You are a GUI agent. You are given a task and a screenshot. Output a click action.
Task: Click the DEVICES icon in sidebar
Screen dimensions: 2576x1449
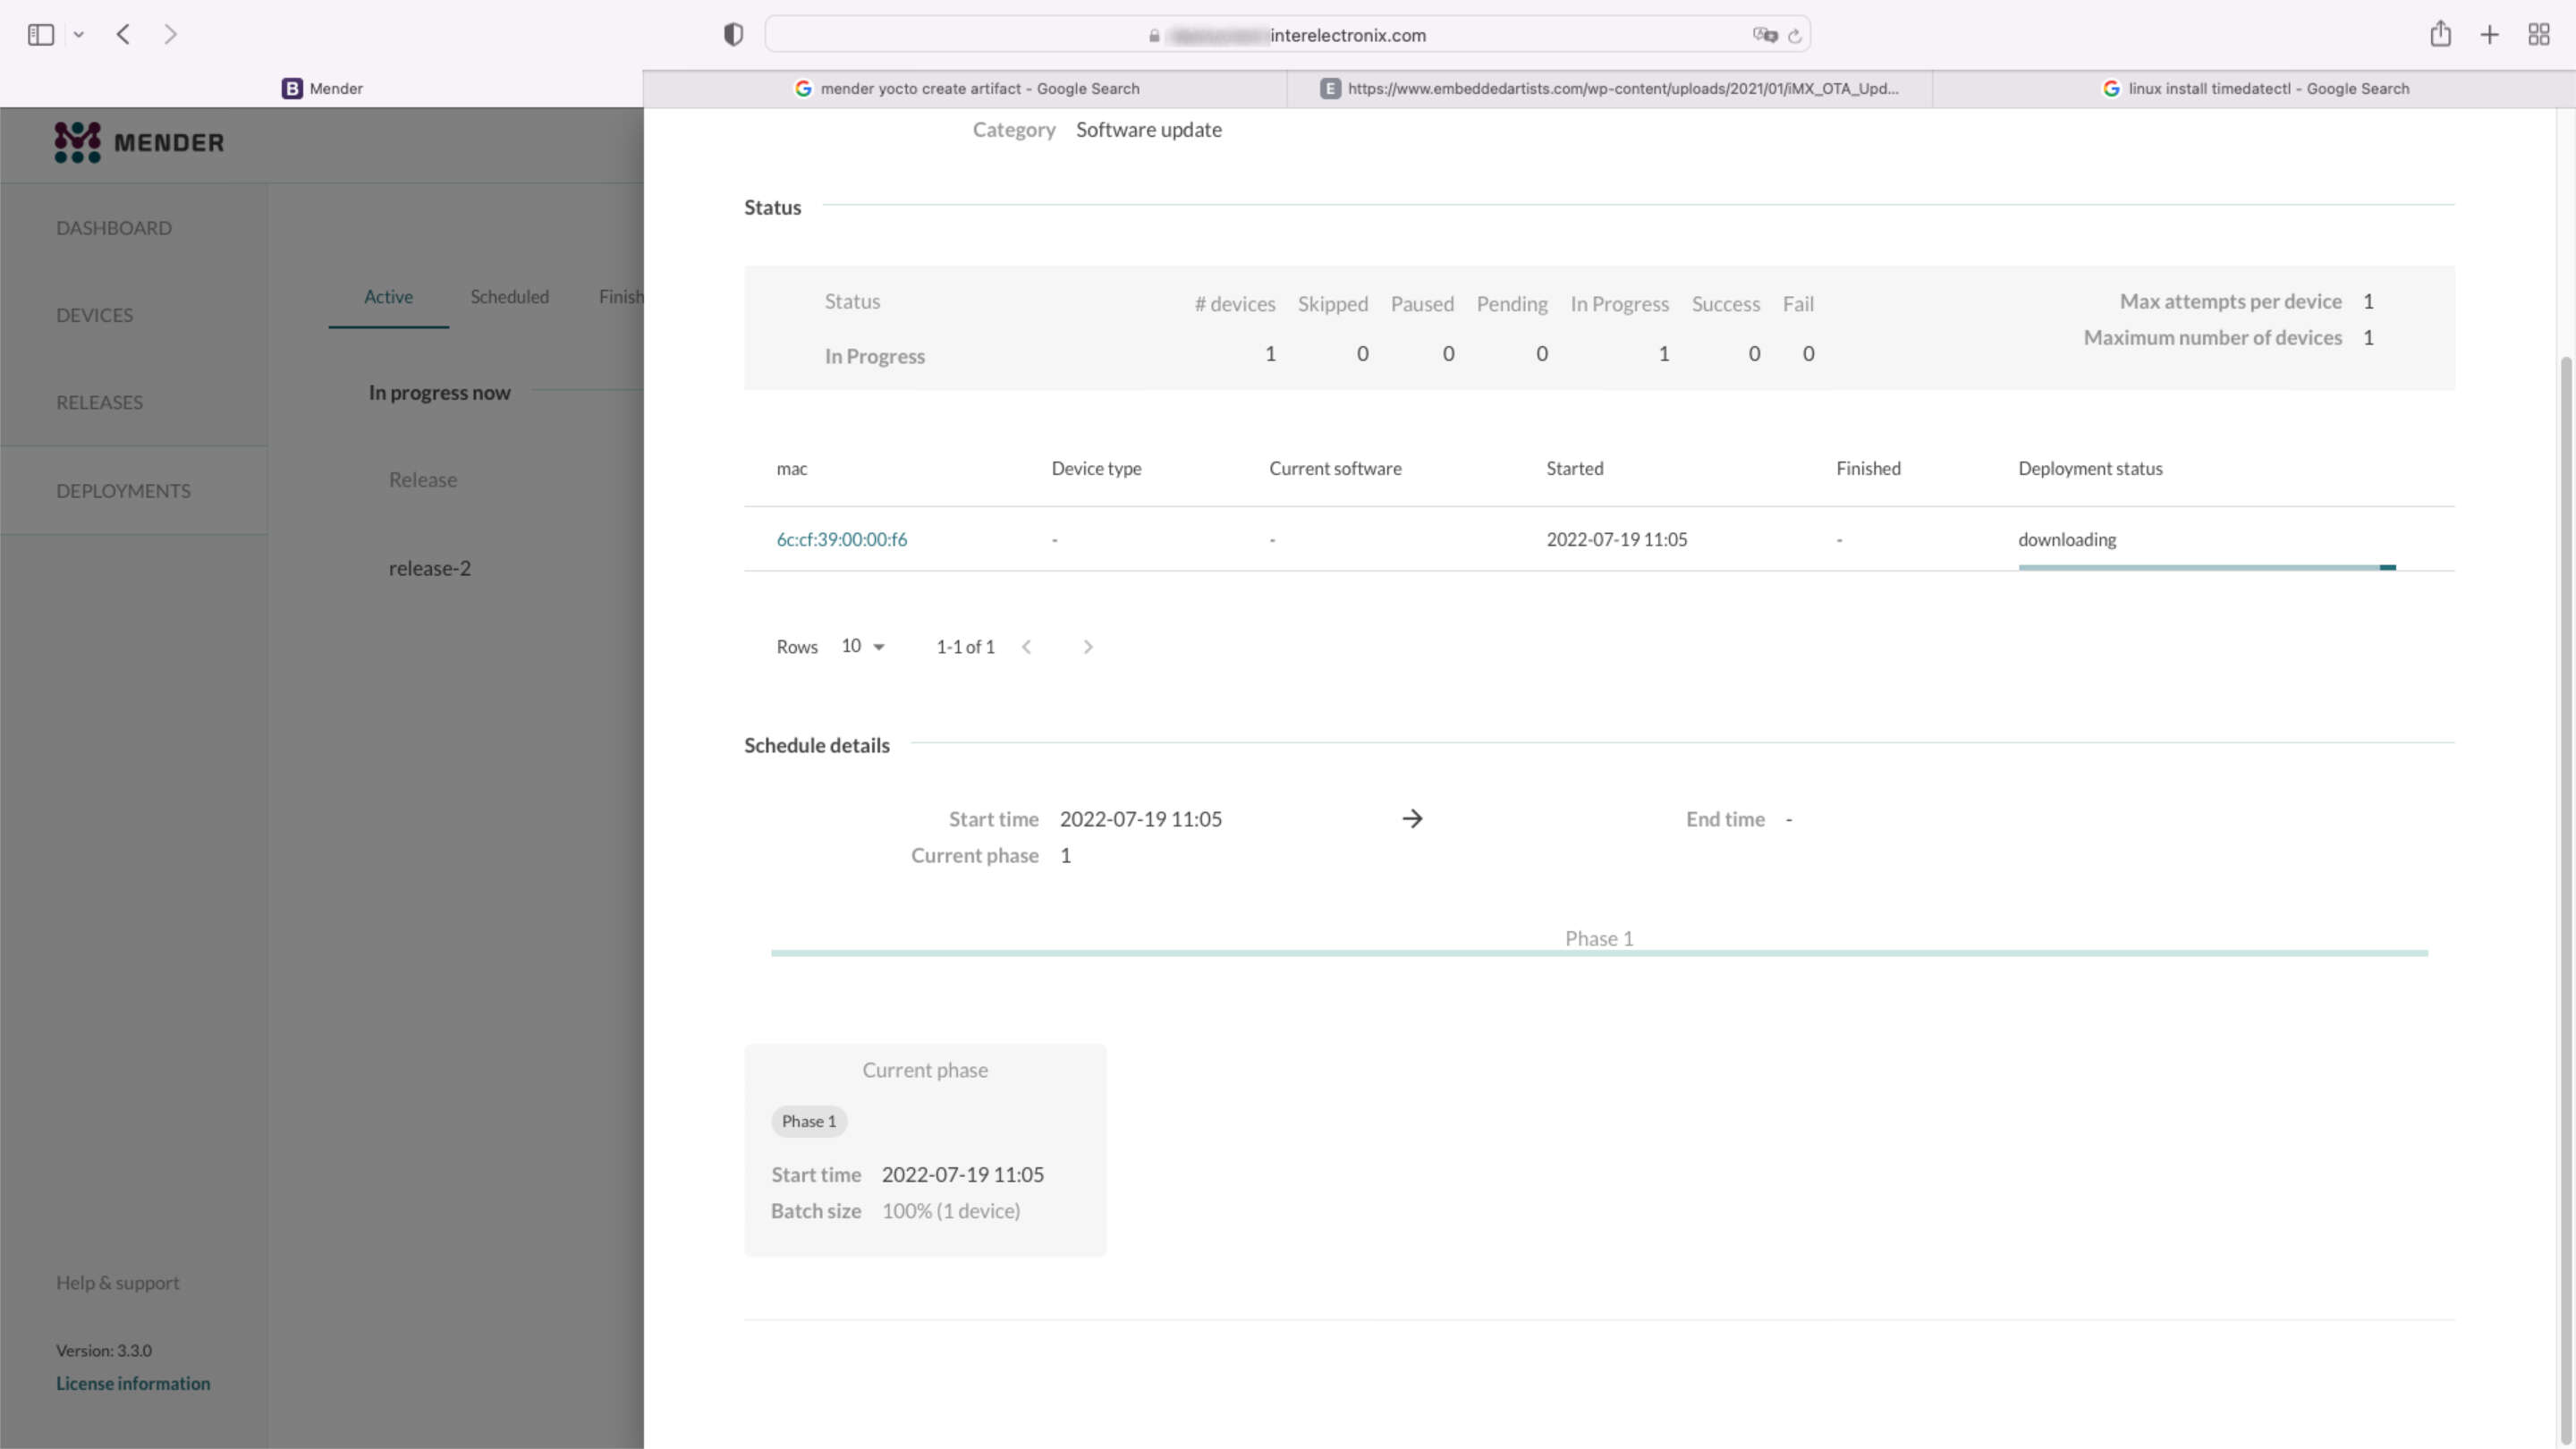(x=94, y=315)
